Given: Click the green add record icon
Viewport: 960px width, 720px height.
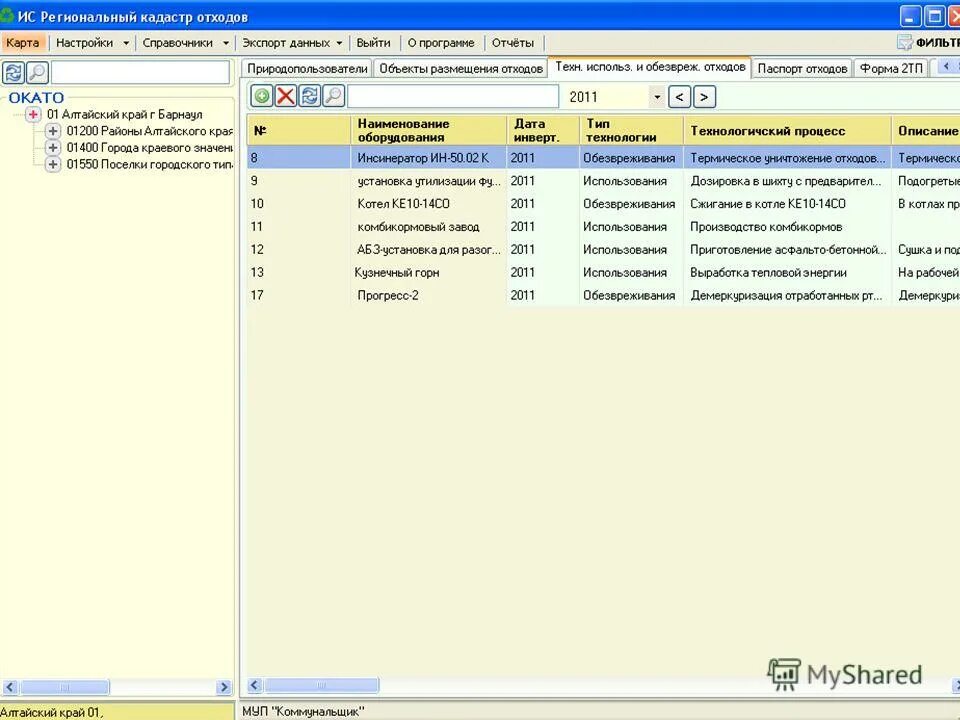Looking at the screenshot, I should click(261, 96).
